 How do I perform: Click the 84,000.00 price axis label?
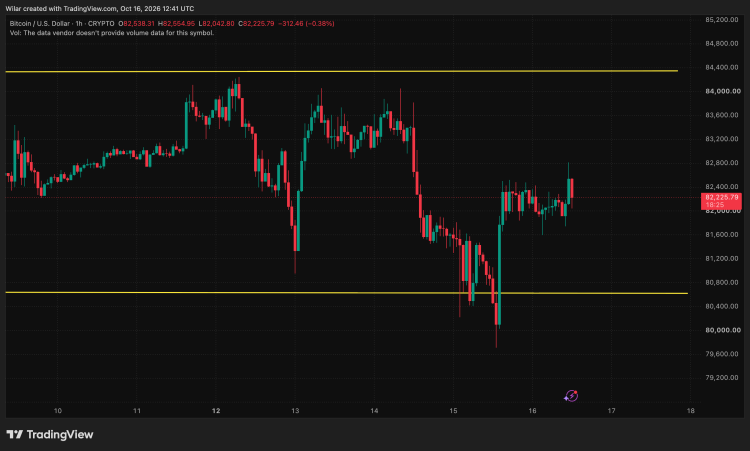[x=723, y=91]
